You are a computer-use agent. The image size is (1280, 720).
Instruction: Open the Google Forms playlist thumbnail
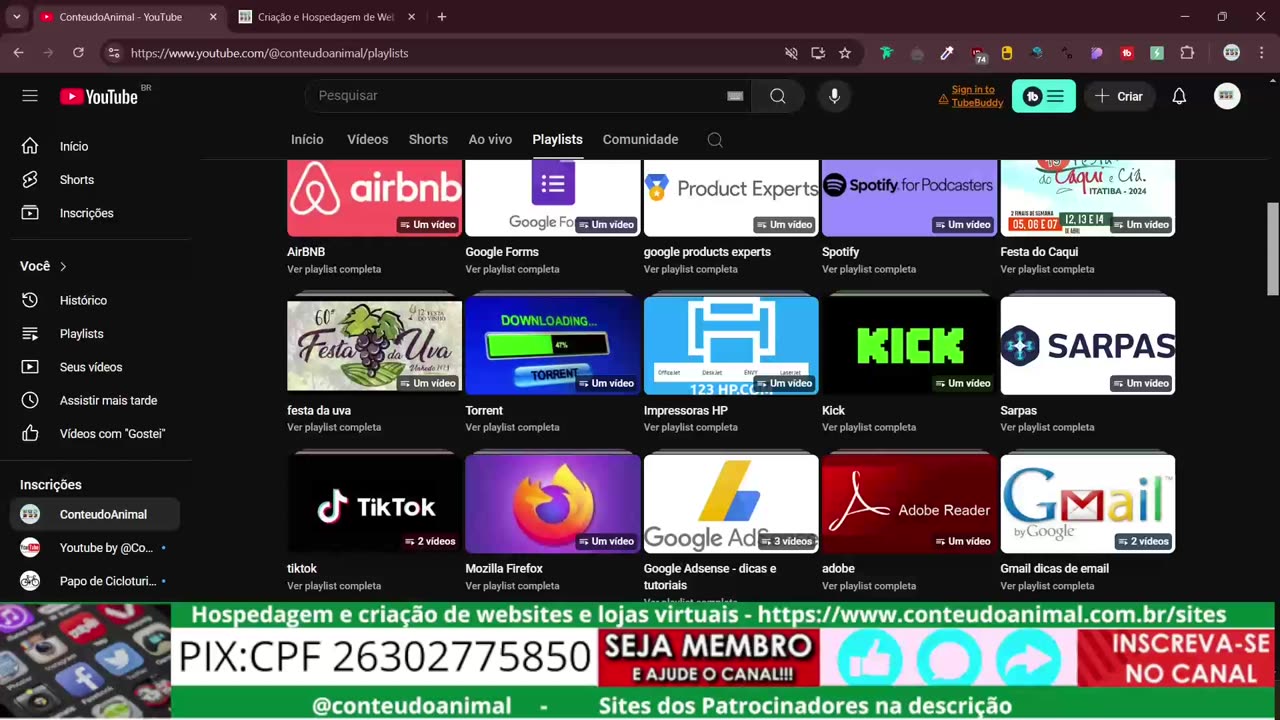click(552, 198)
